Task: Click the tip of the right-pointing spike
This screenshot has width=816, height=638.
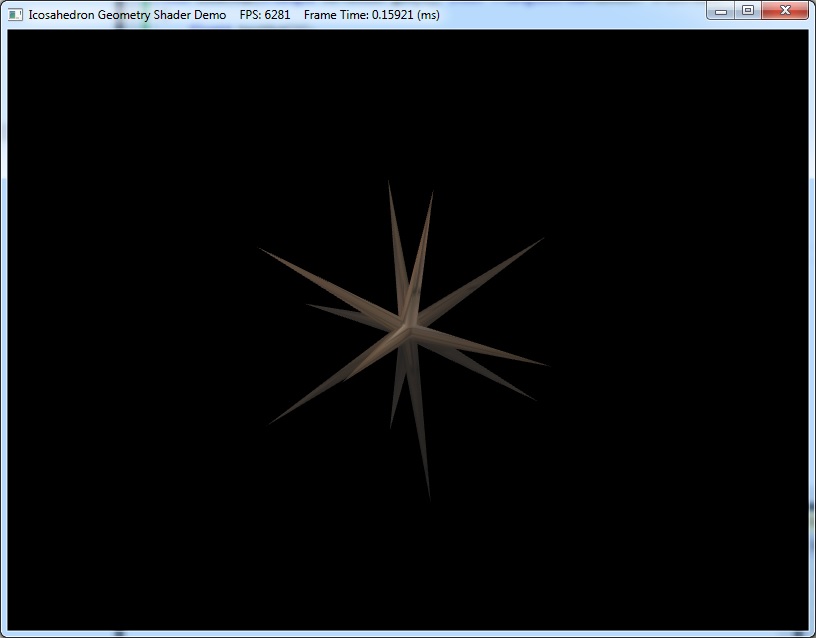Action: pyautogui.click(x=545, y=364)
